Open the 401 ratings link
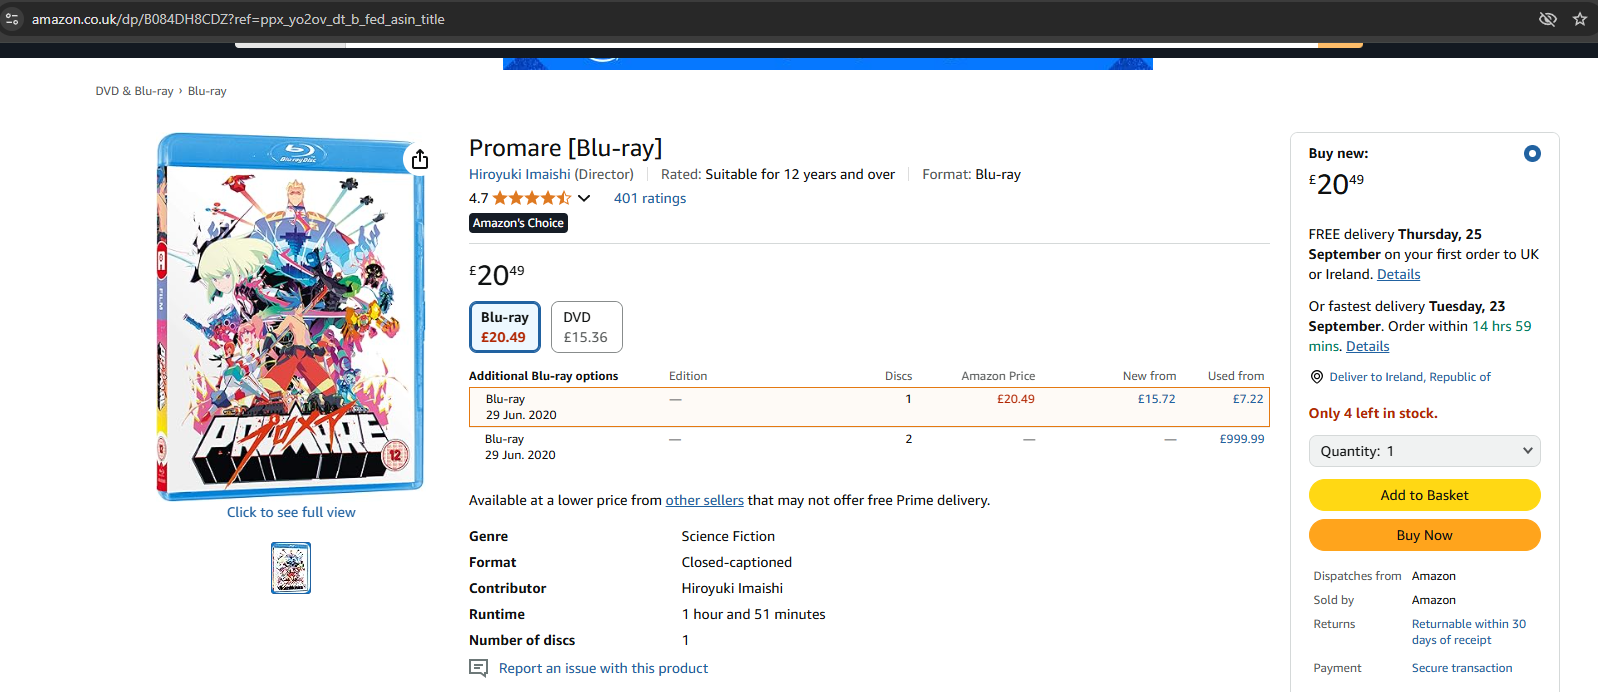 pos(650,198)
